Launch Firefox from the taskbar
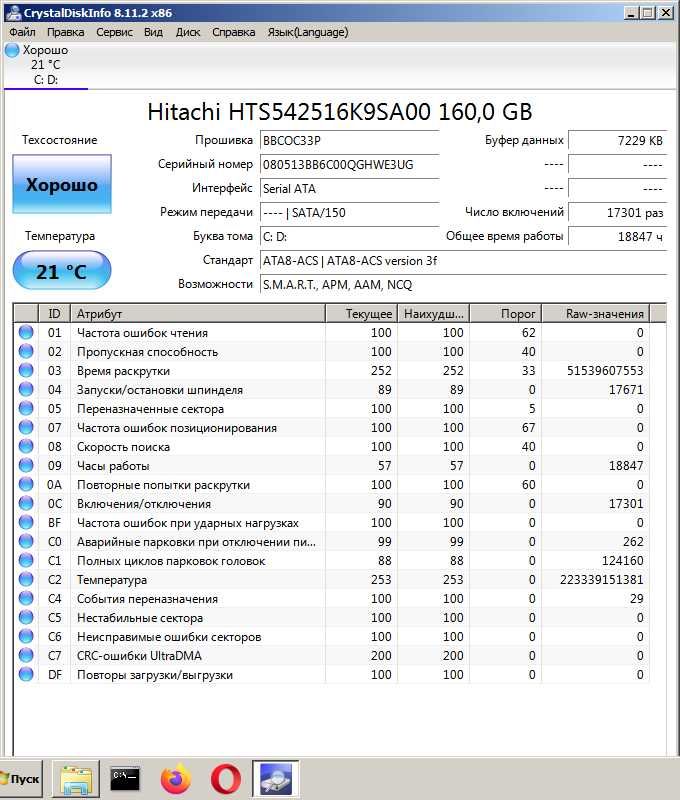This screenshot has height=800, width=680. pyautogui.click(x=175, y=779)
